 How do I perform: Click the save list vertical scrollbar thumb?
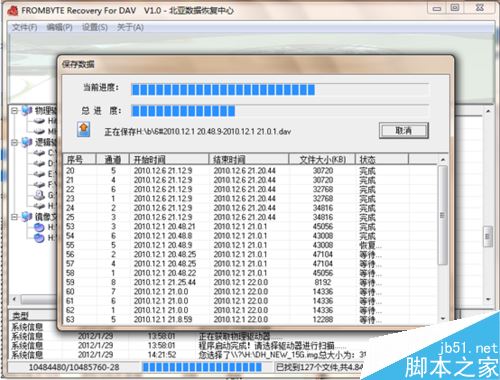pyautogui.click(x=443, y=215)
